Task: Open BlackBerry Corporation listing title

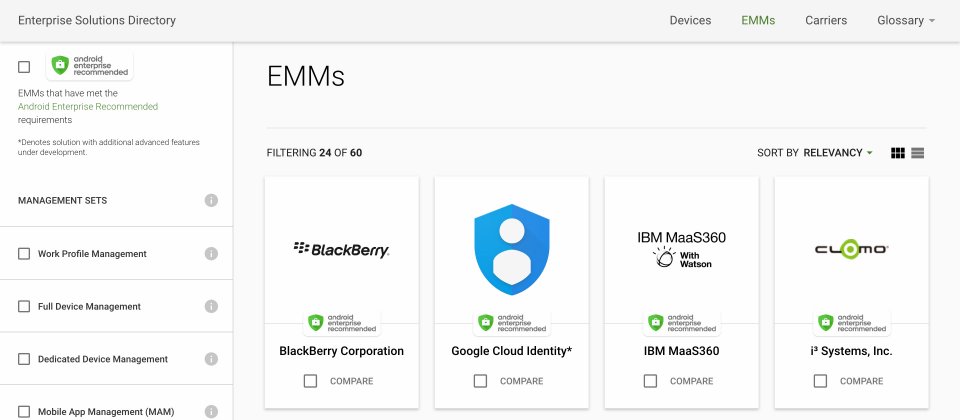Action: click(342, 351)
